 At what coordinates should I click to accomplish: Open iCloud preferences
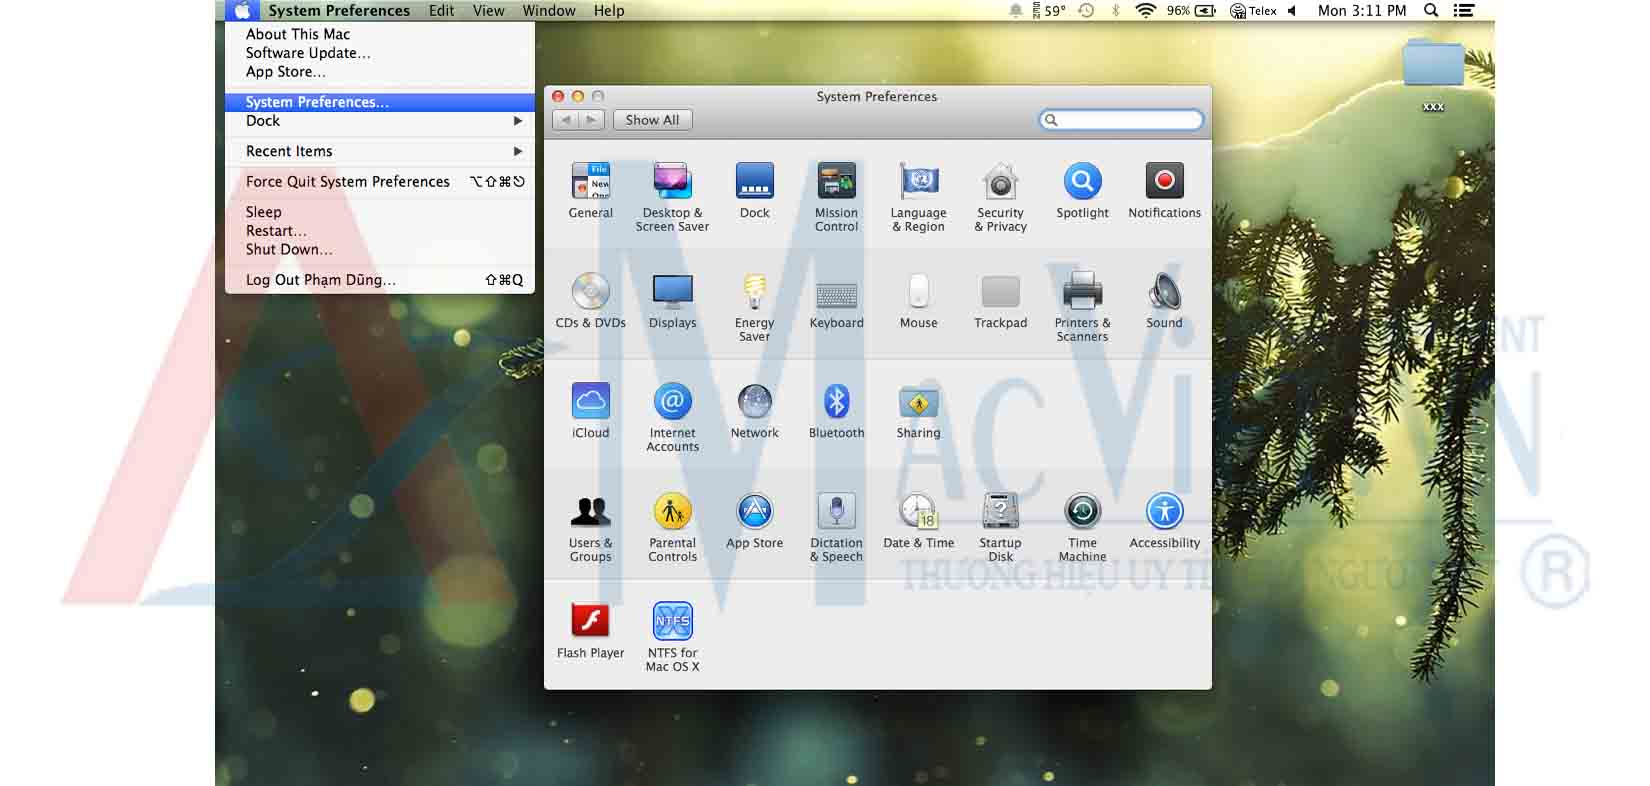590,411
